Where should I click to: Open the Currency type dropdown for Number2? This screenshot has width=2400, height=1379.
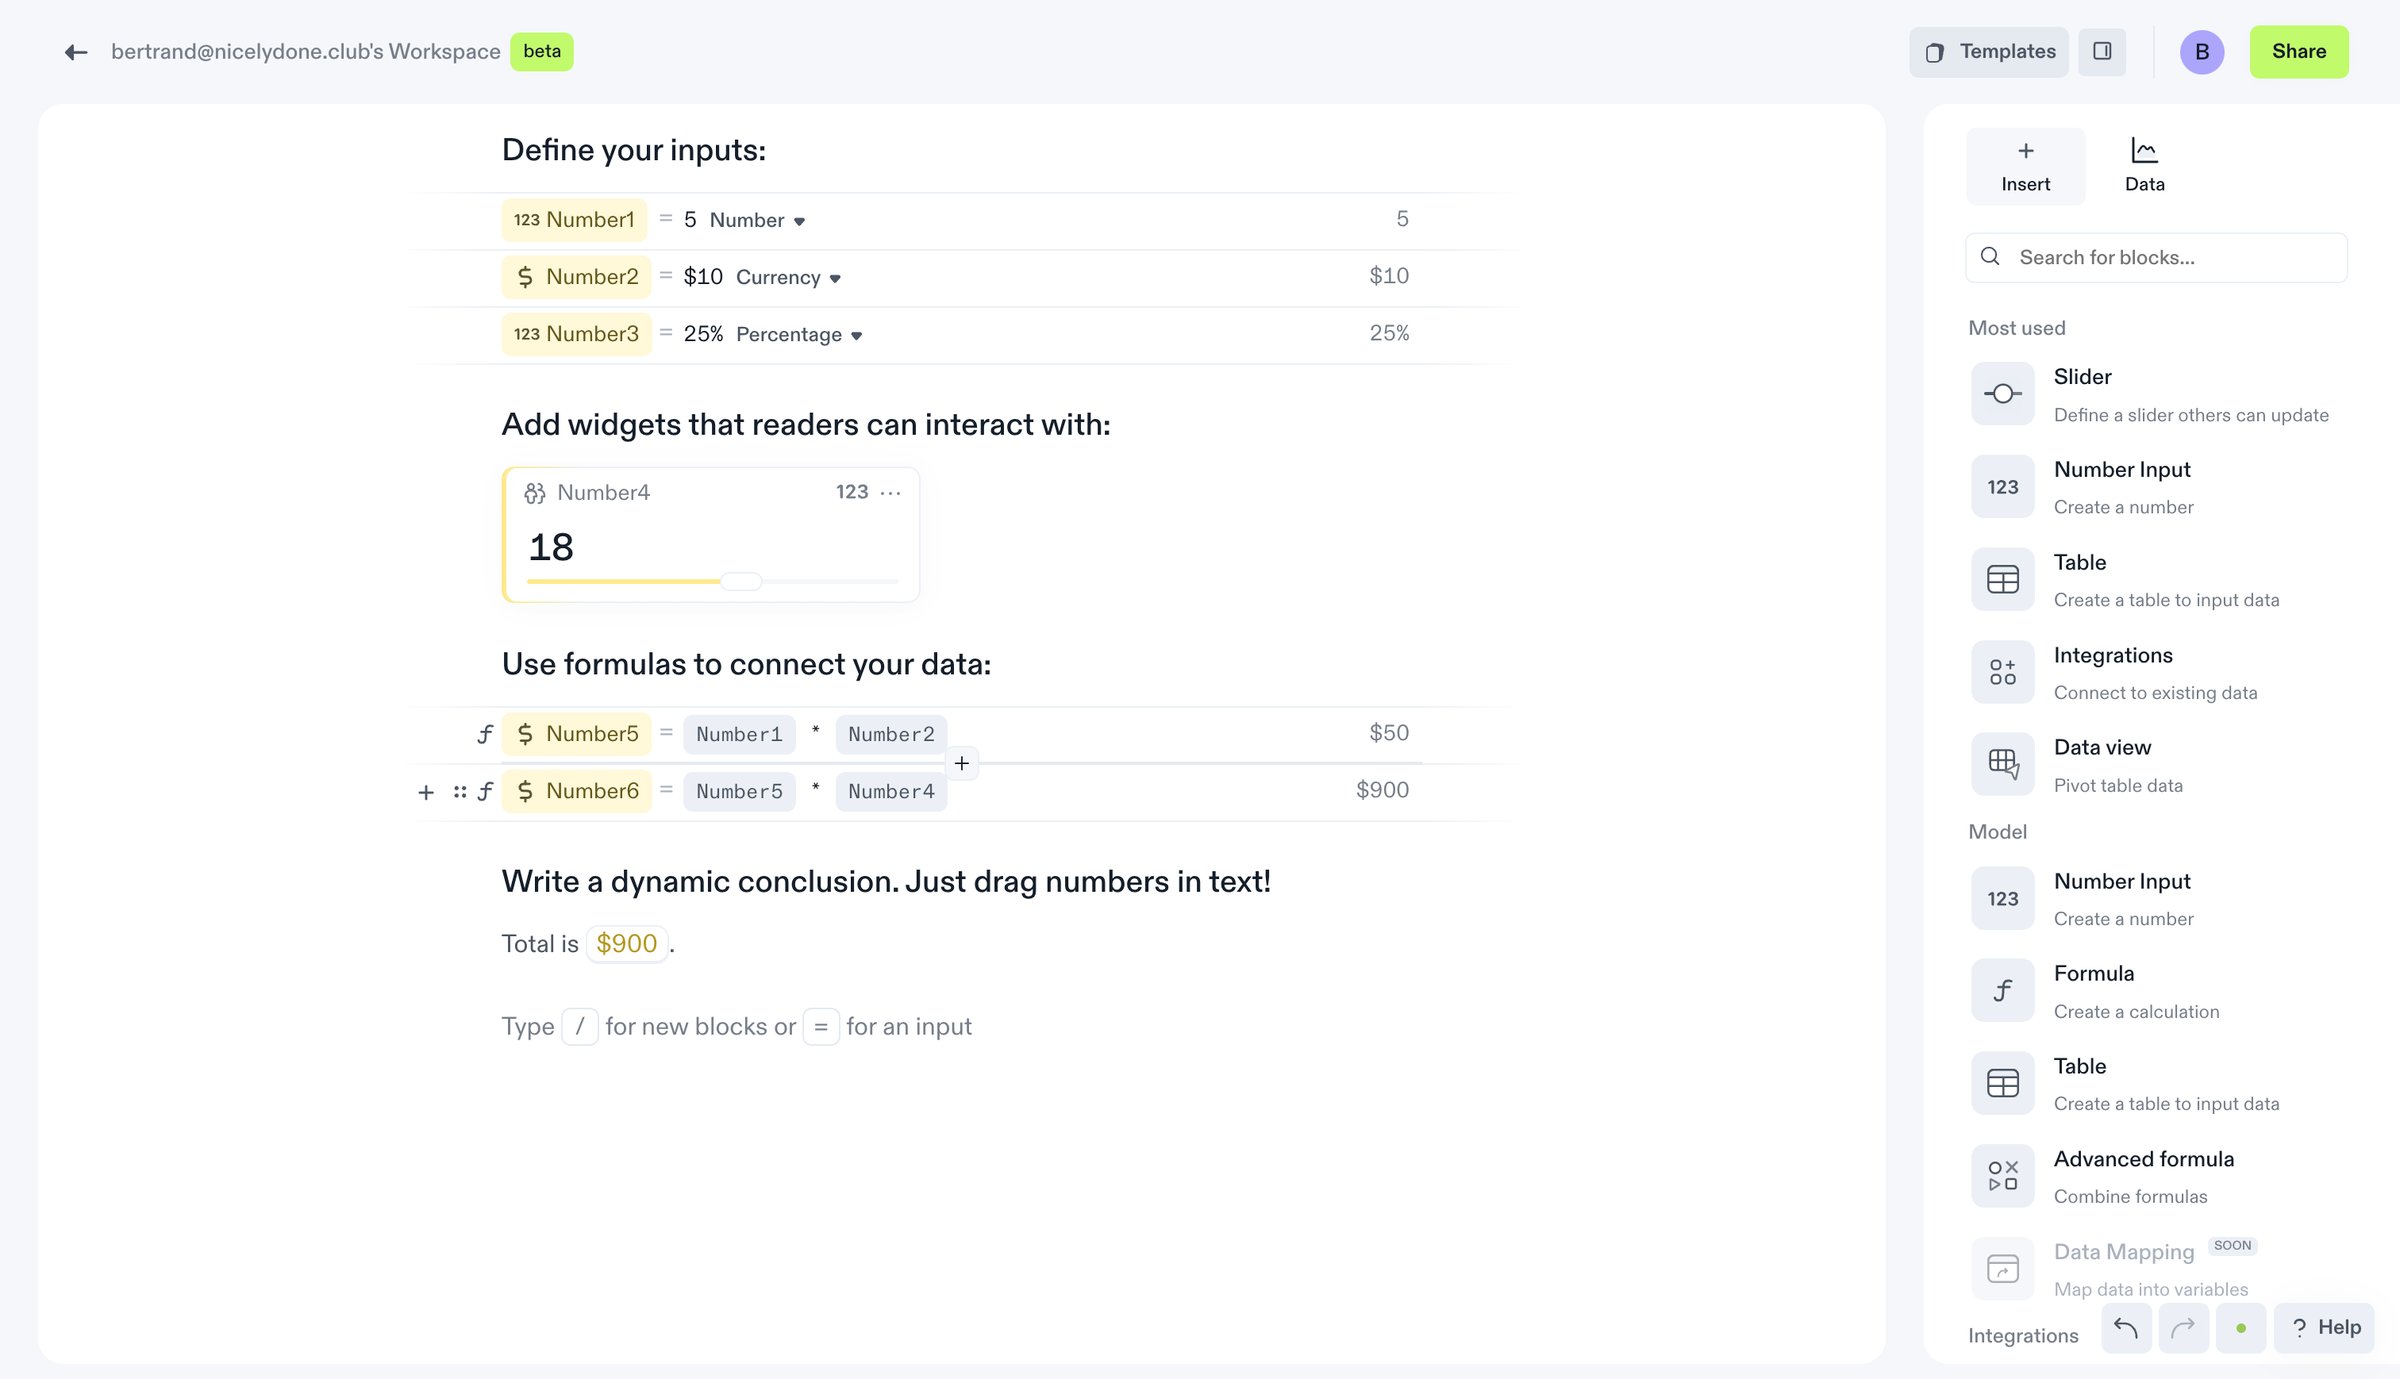[788, 277]
